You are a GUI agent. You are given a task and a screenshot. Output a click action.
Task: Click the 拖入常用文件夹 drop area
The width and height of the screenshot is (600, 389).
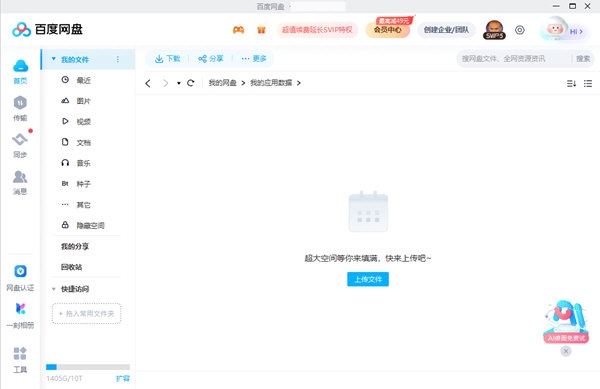pos(86,314)
